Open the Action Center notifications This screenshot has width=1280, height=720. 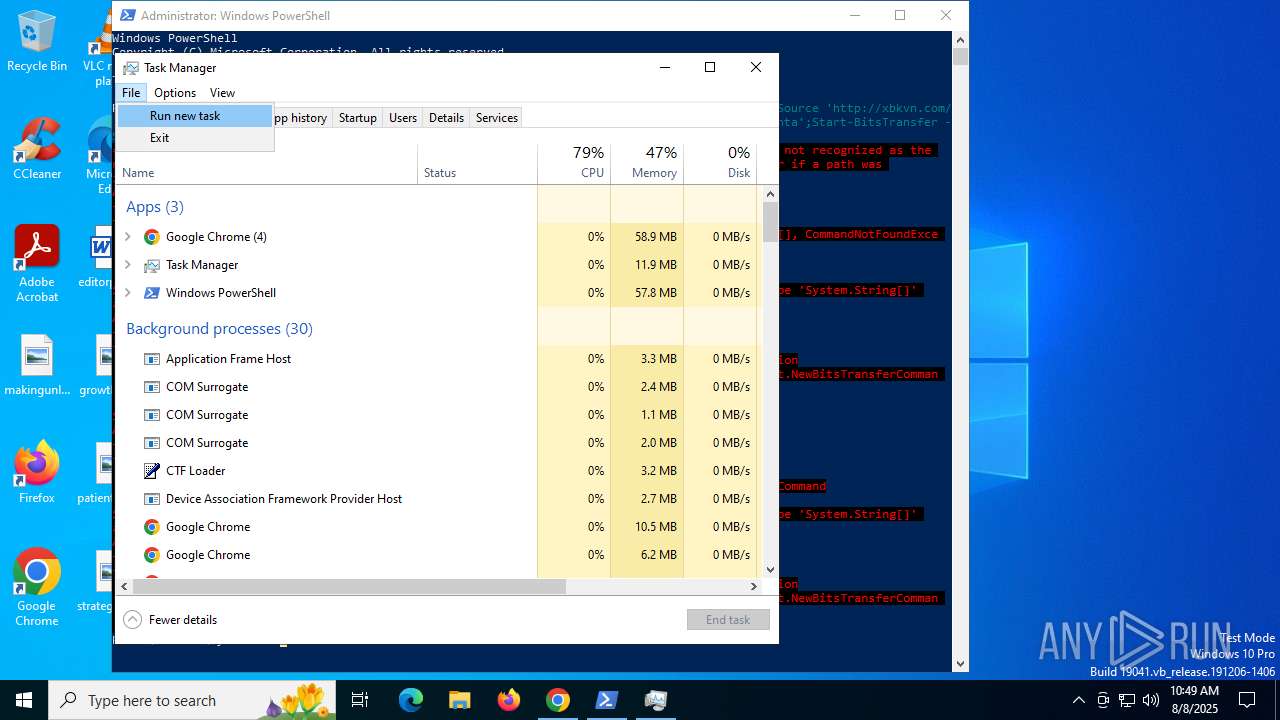pos(1247,700)
